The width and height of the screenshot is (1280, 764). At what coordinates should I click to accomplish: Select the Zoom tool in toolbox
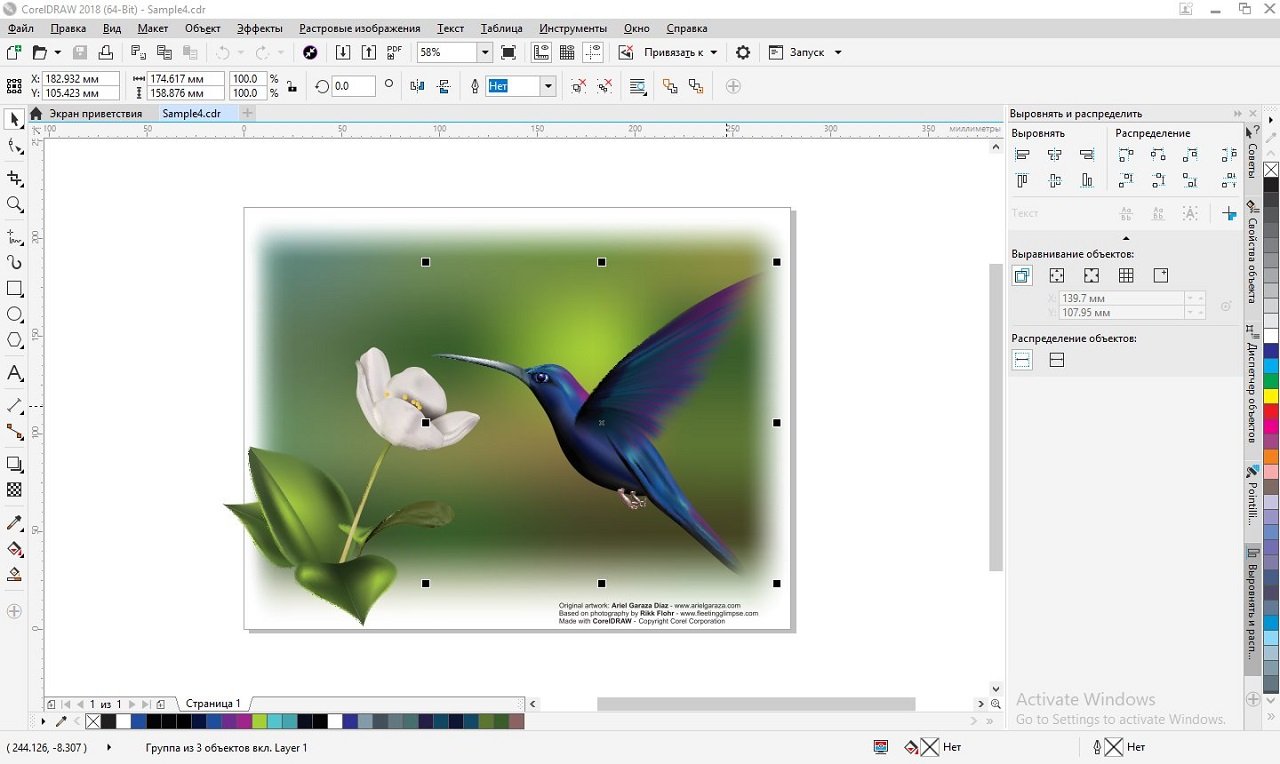(15, 204)
